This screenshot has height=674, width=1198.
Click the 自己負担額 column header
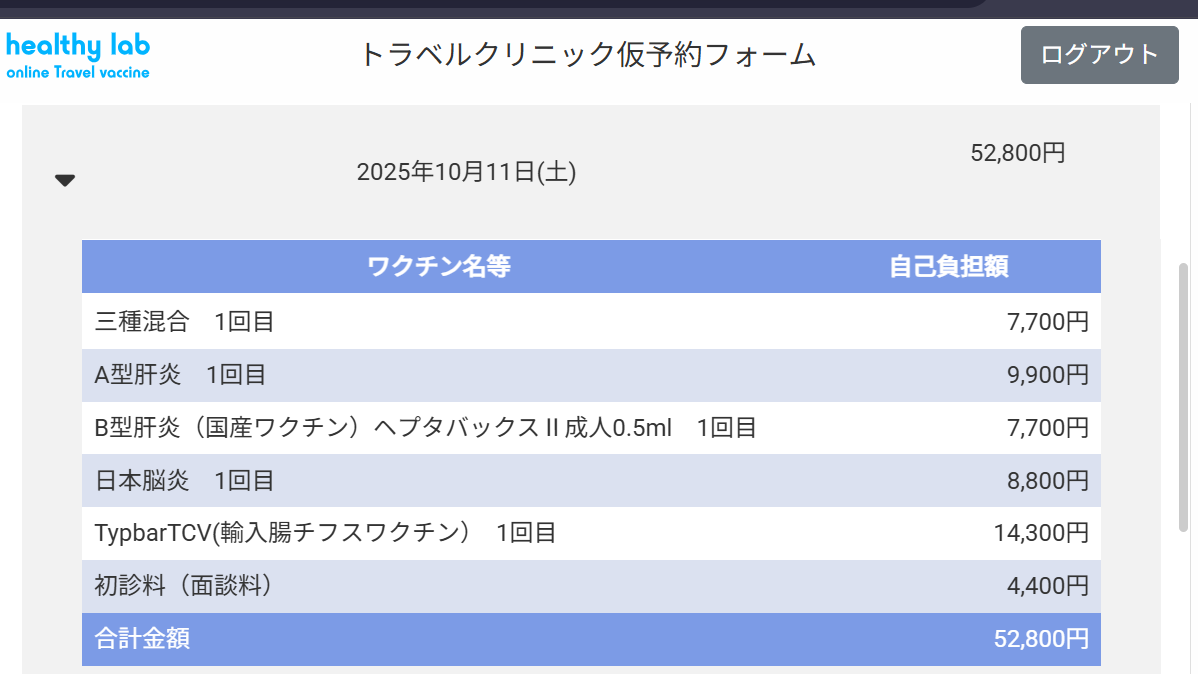click(x=948, y=267)
